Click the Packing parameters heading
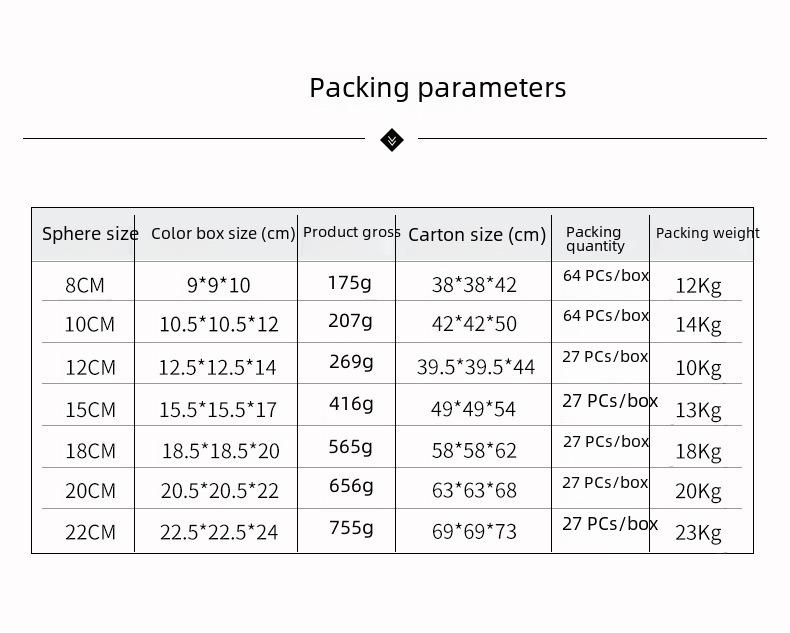This screenshot has width=790, height=633. coord(437,88)
